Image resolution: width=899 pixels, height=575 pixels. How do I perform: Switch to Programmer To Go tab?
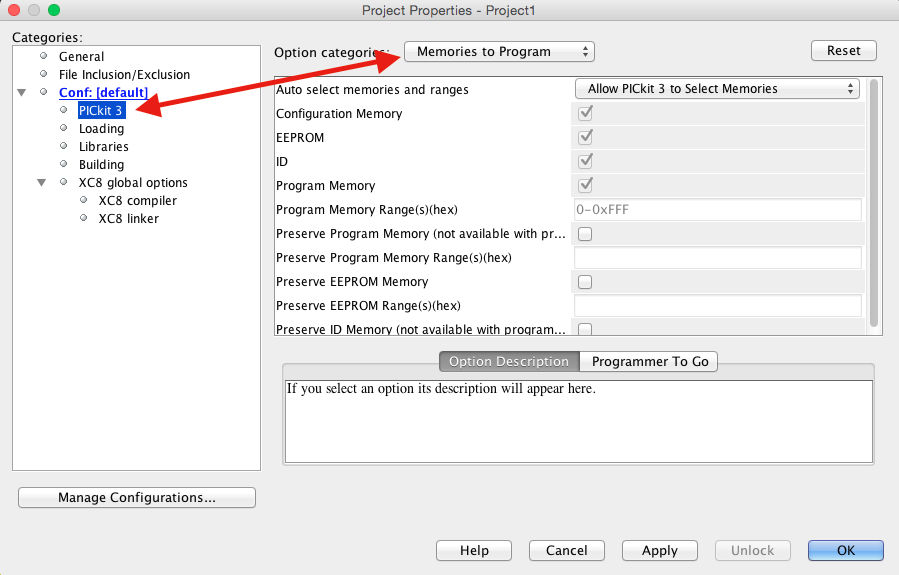pos(649,362)
